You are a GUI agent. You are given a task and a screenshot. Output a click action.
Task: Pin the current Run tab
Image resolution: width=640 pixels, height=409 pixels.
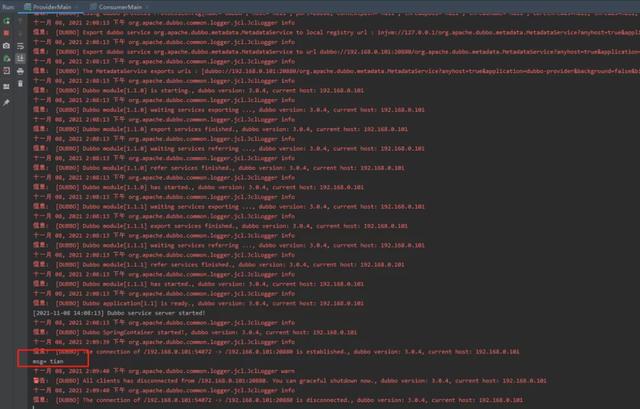[x=7, y=102]
